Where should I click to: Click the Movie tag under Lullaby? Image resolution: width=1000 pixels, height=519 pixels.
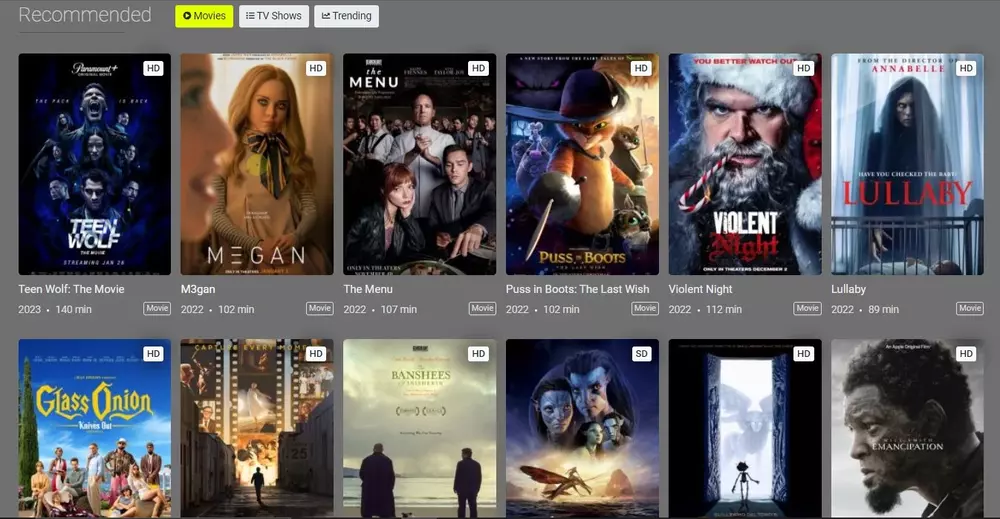[x=970, y=309]
